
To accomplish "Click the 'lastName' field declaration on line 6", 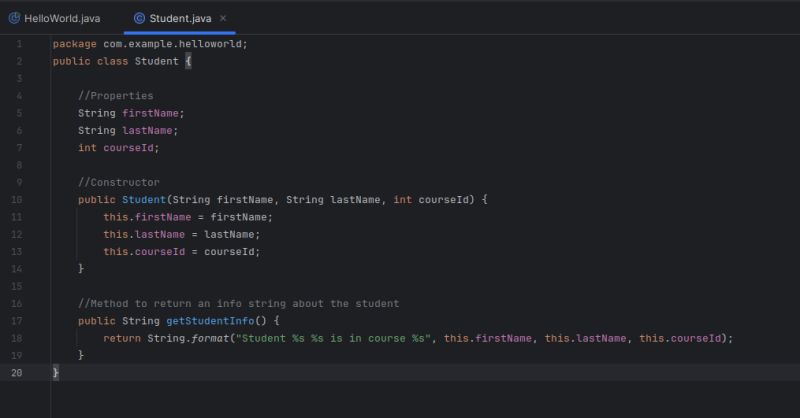I will click(147, 131).
